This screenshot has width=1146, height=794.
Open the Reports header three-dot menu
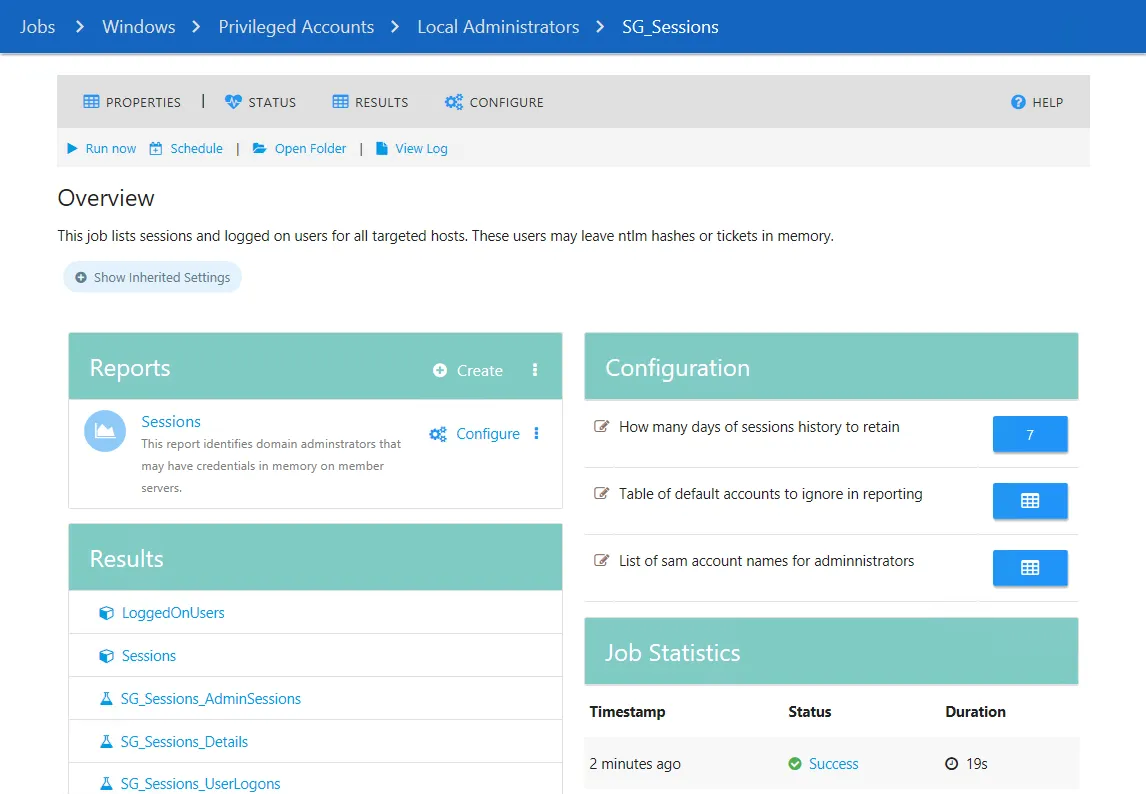click(535, 370)
